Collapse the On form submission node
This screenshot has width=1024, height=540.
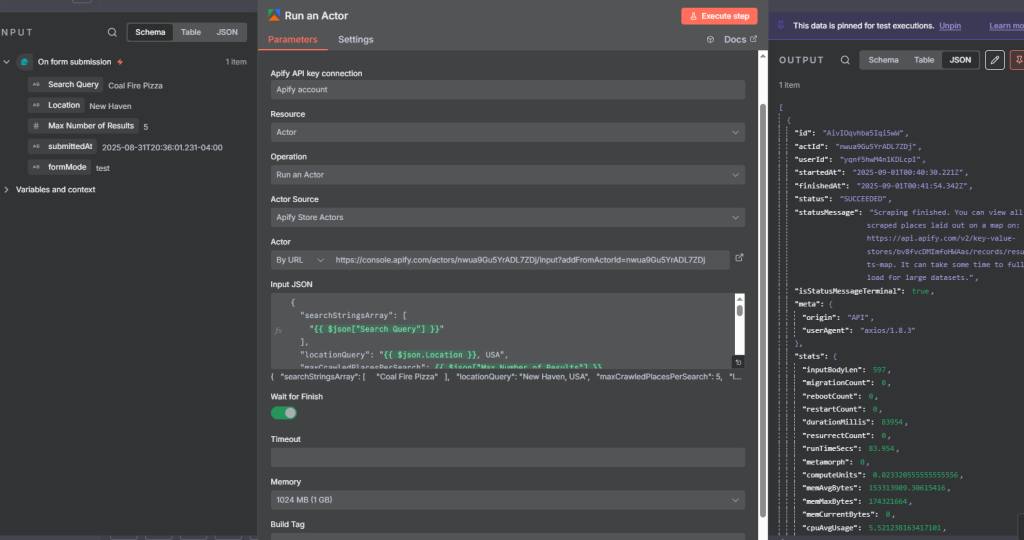point(7,62)
